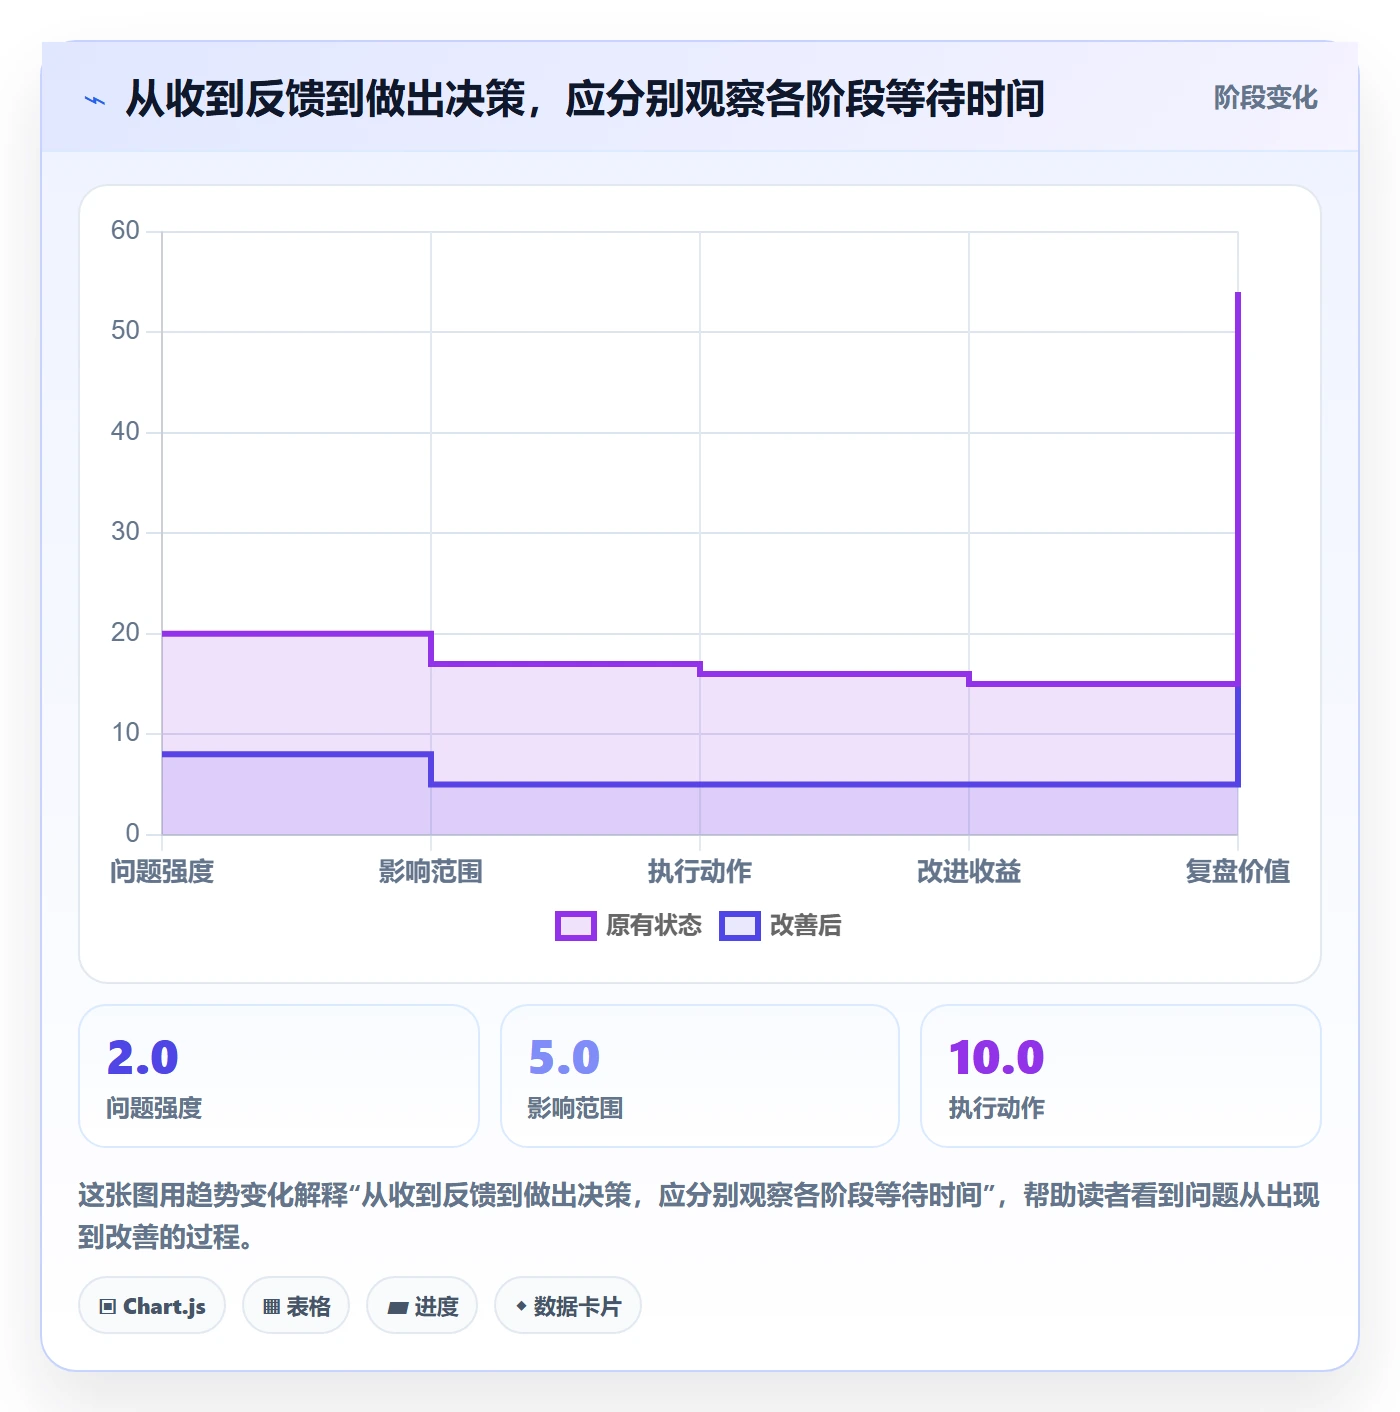Open the 2.0 问题强度 stat card
The image size is (1400, 1412).
(279, 1076)
